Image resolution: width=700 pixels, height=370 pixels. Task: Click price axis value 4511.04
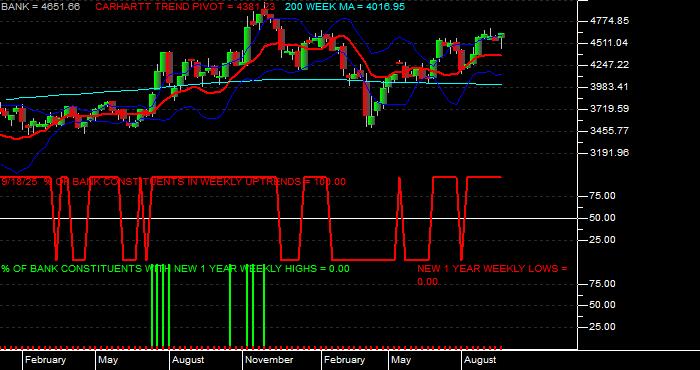(x=609, y=43)
